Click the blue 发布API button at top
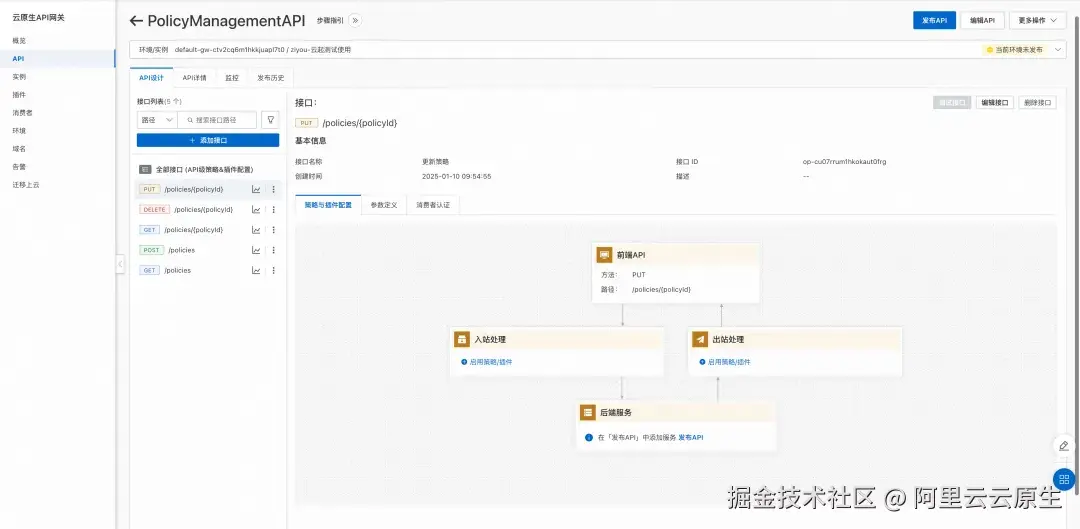1080x529 pixels. pos(934,21)
